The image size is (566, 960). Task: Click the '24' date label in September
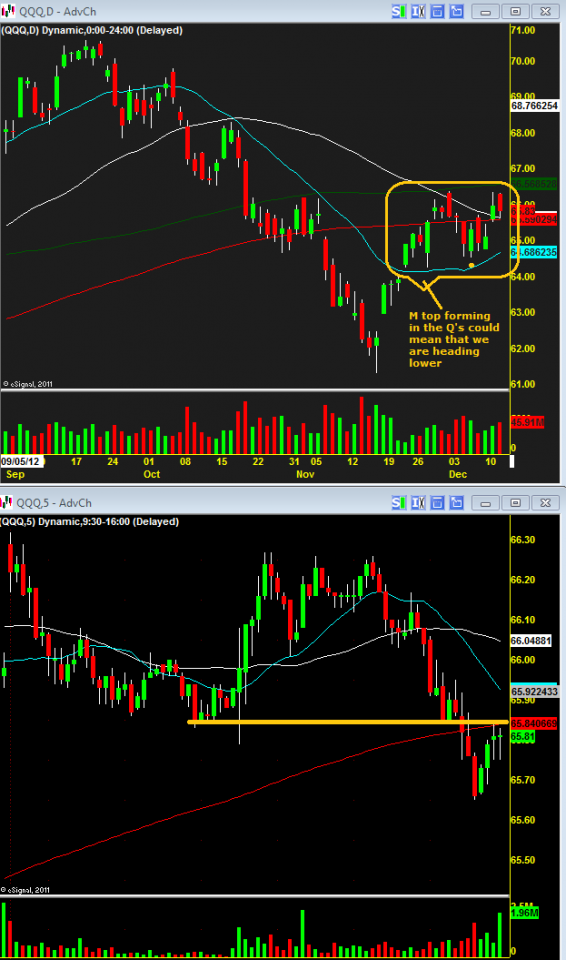coord(113,462)
